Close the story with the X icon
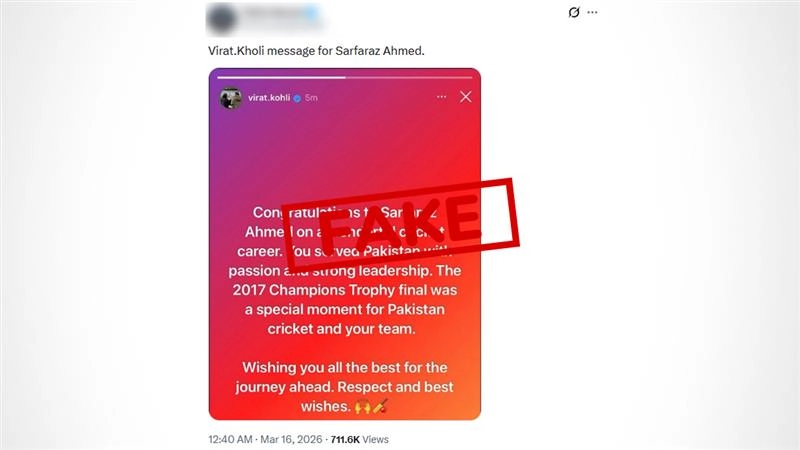 pos(465,97)
